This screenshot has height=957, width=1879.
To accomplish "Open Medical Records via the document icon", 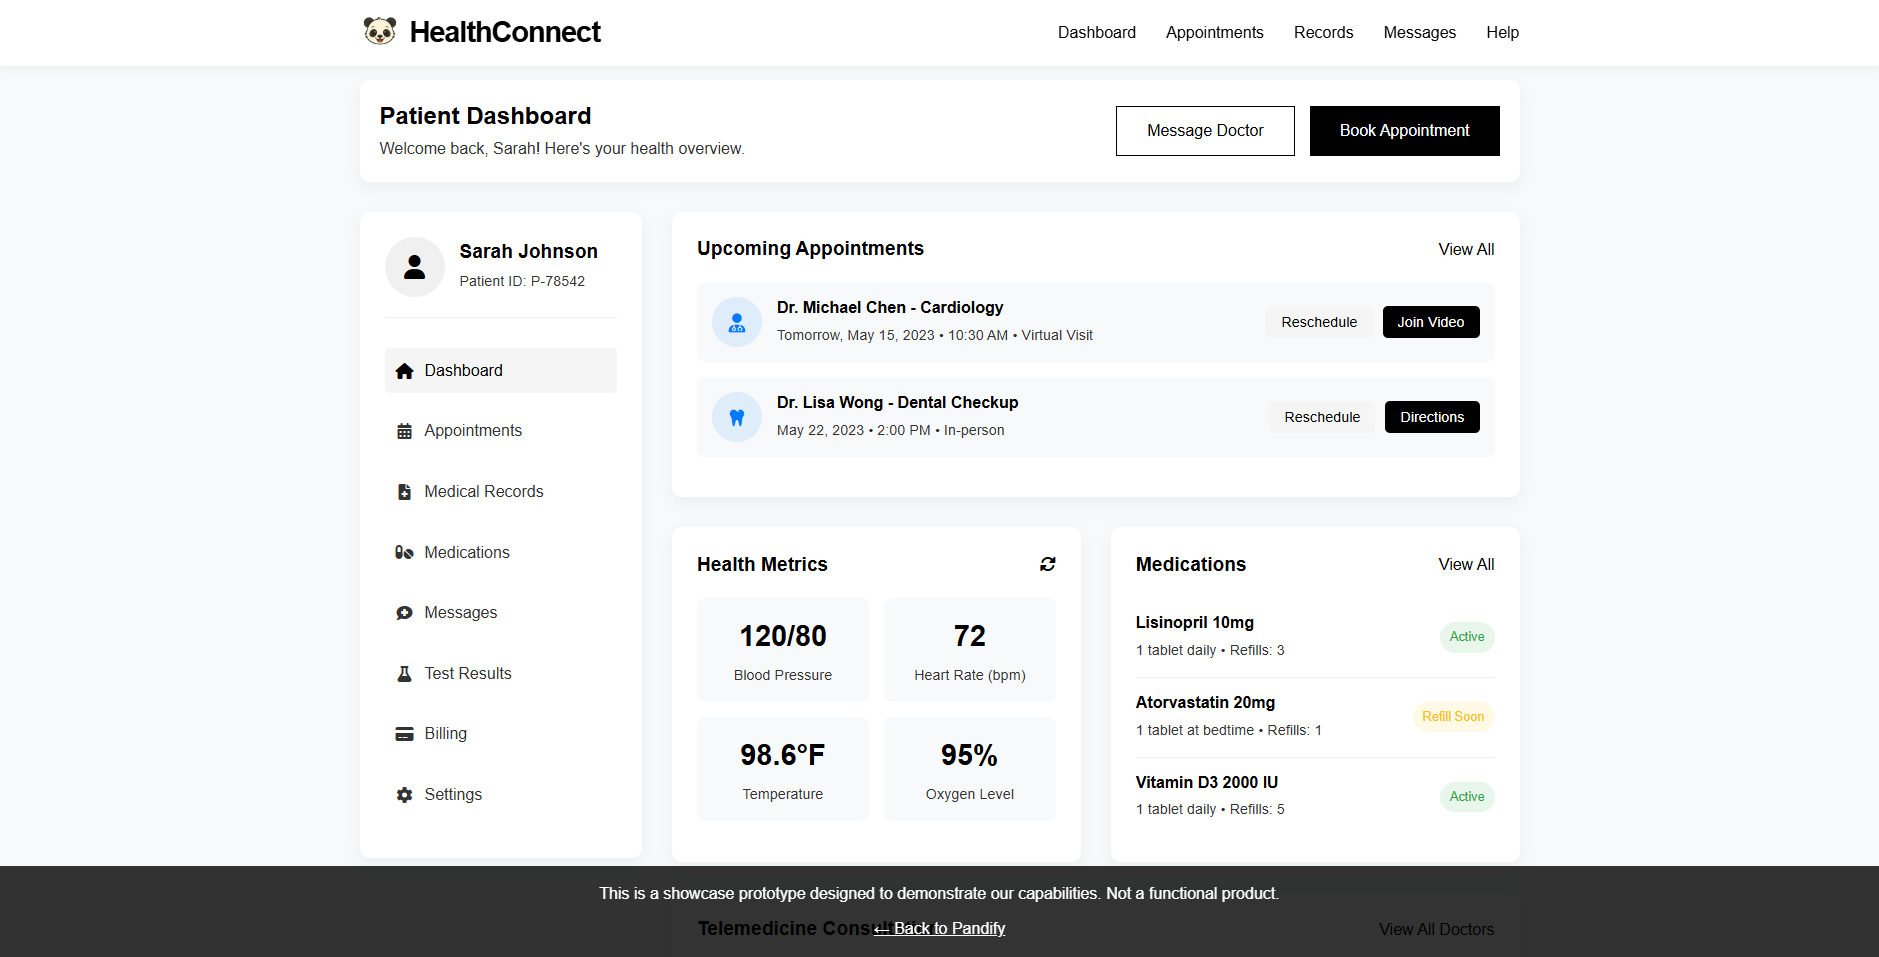I will coord(404,491).
